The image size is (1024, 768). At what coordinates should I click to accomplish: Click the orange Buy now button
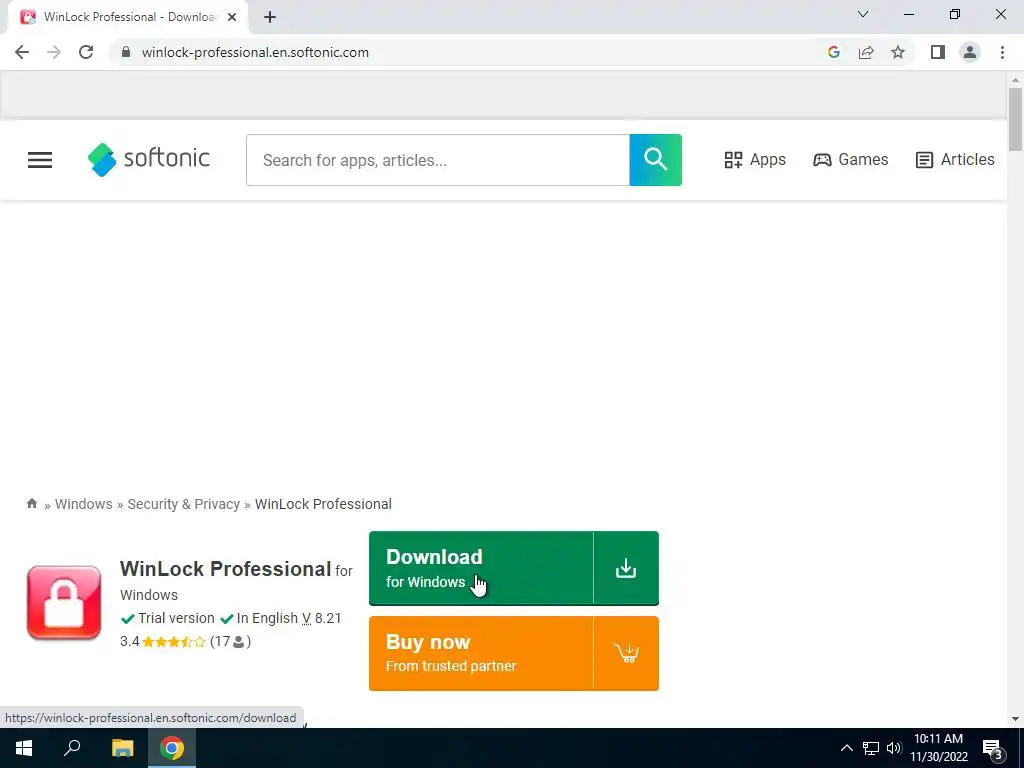point(513,653)
